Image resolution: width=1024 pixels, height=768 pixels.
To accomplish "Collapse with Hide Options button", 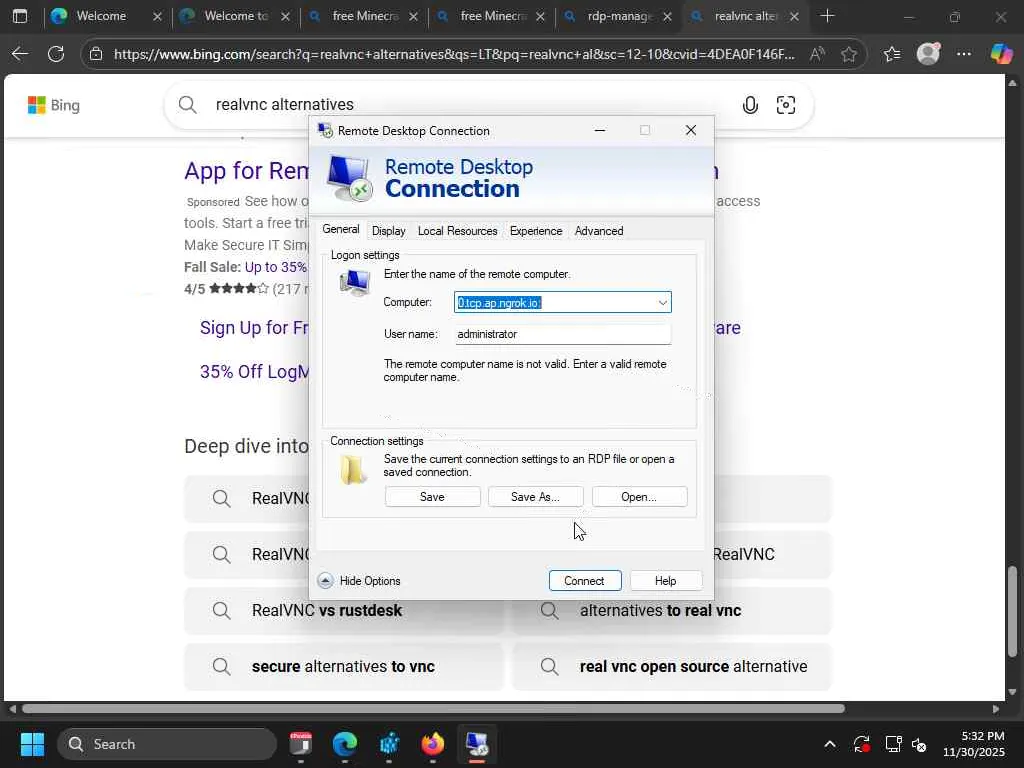I will click(359, 581).
